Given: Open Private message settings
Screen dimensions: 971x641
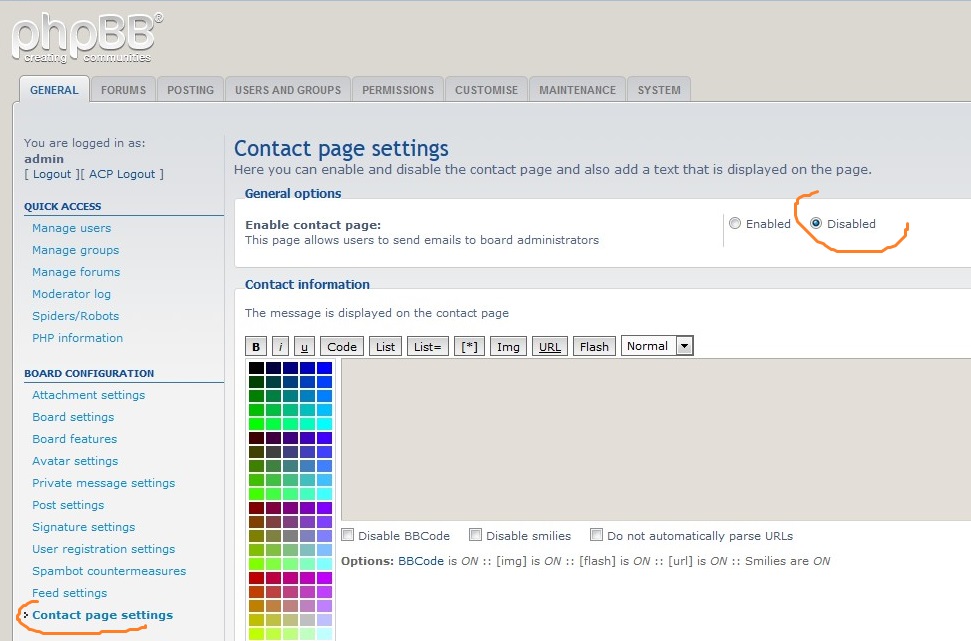Looking at the screenshot, I should click(103, 483).
